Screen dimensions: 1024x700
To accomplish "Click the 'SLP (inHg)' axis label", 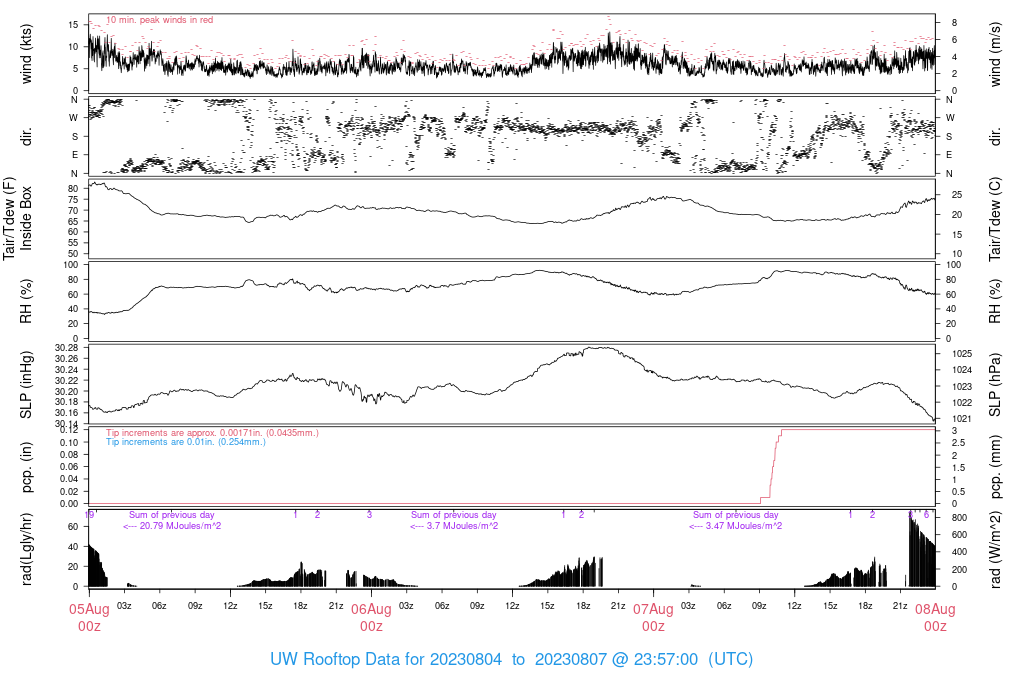I will [x=26, y=385].
